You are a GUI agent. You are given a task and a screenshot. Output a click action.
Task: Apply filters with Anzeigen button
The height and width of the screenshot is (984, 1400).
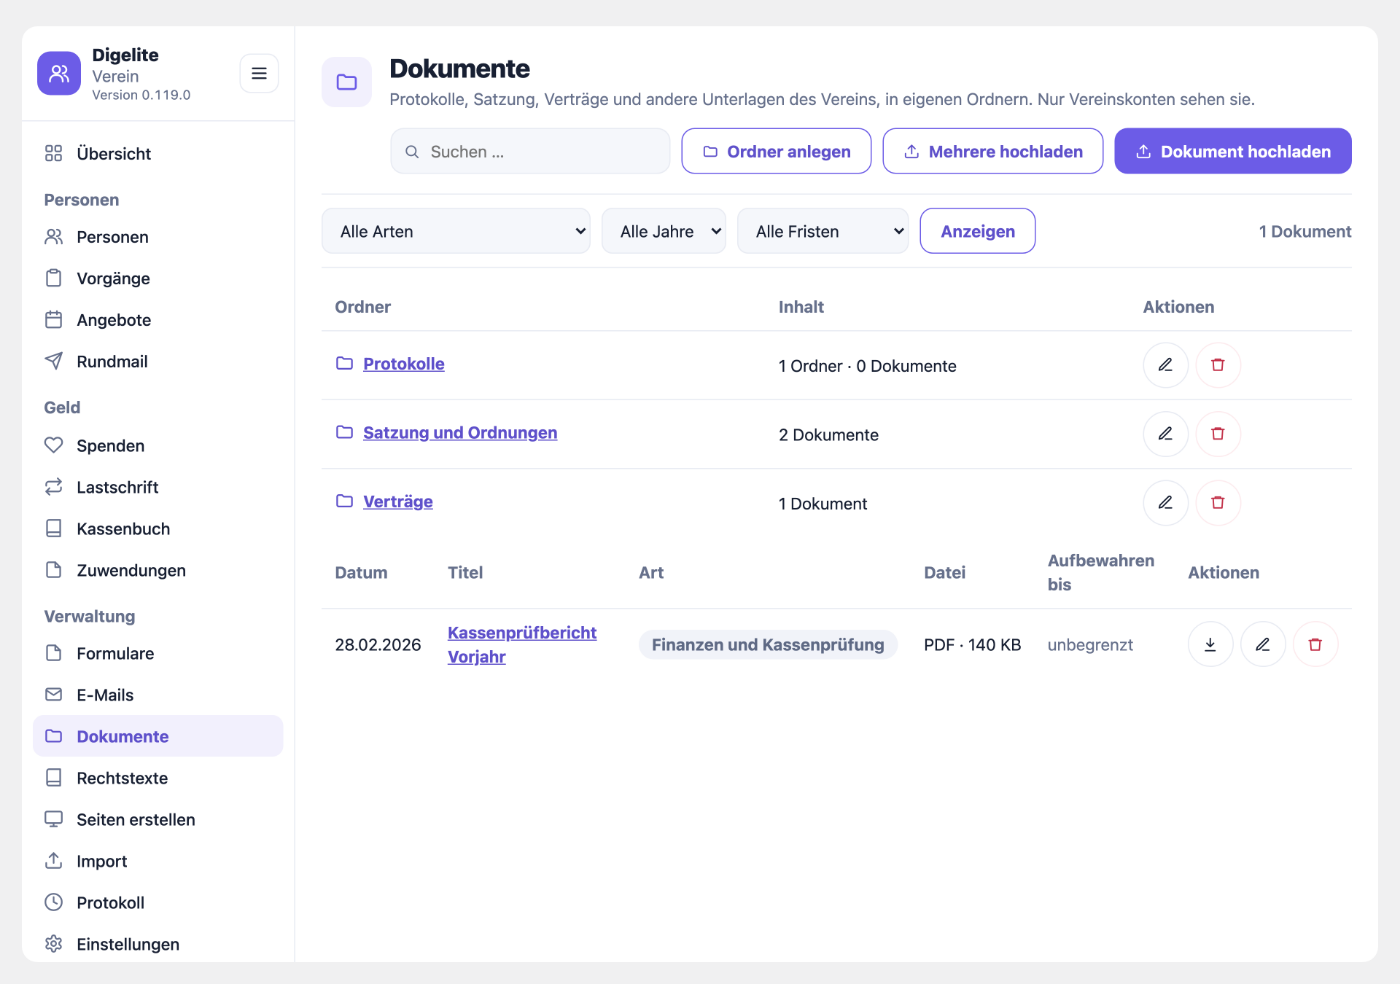pos(978,231)
